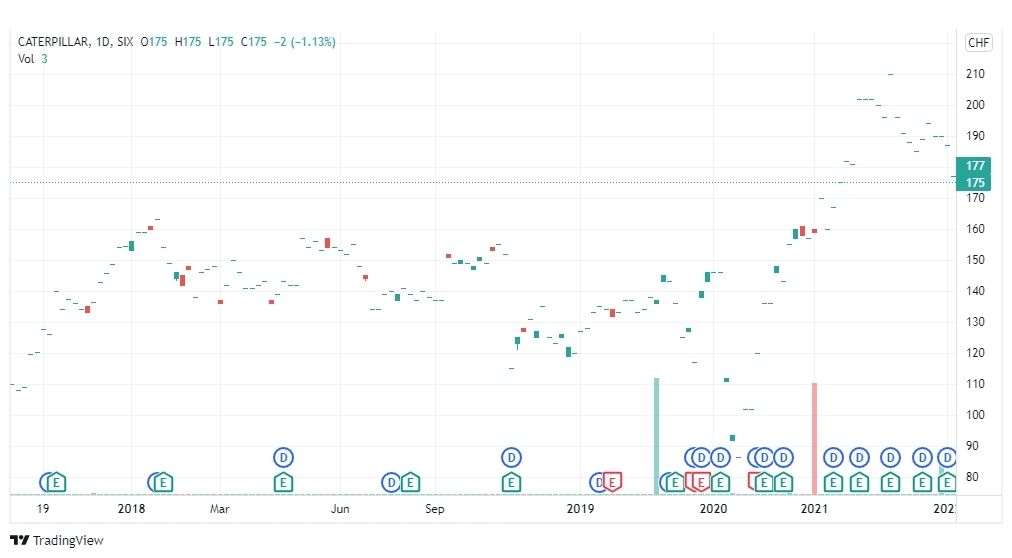Click the Jun label on time axis
Viewport: 1012px width, 558px height.
tap(340, 509)
